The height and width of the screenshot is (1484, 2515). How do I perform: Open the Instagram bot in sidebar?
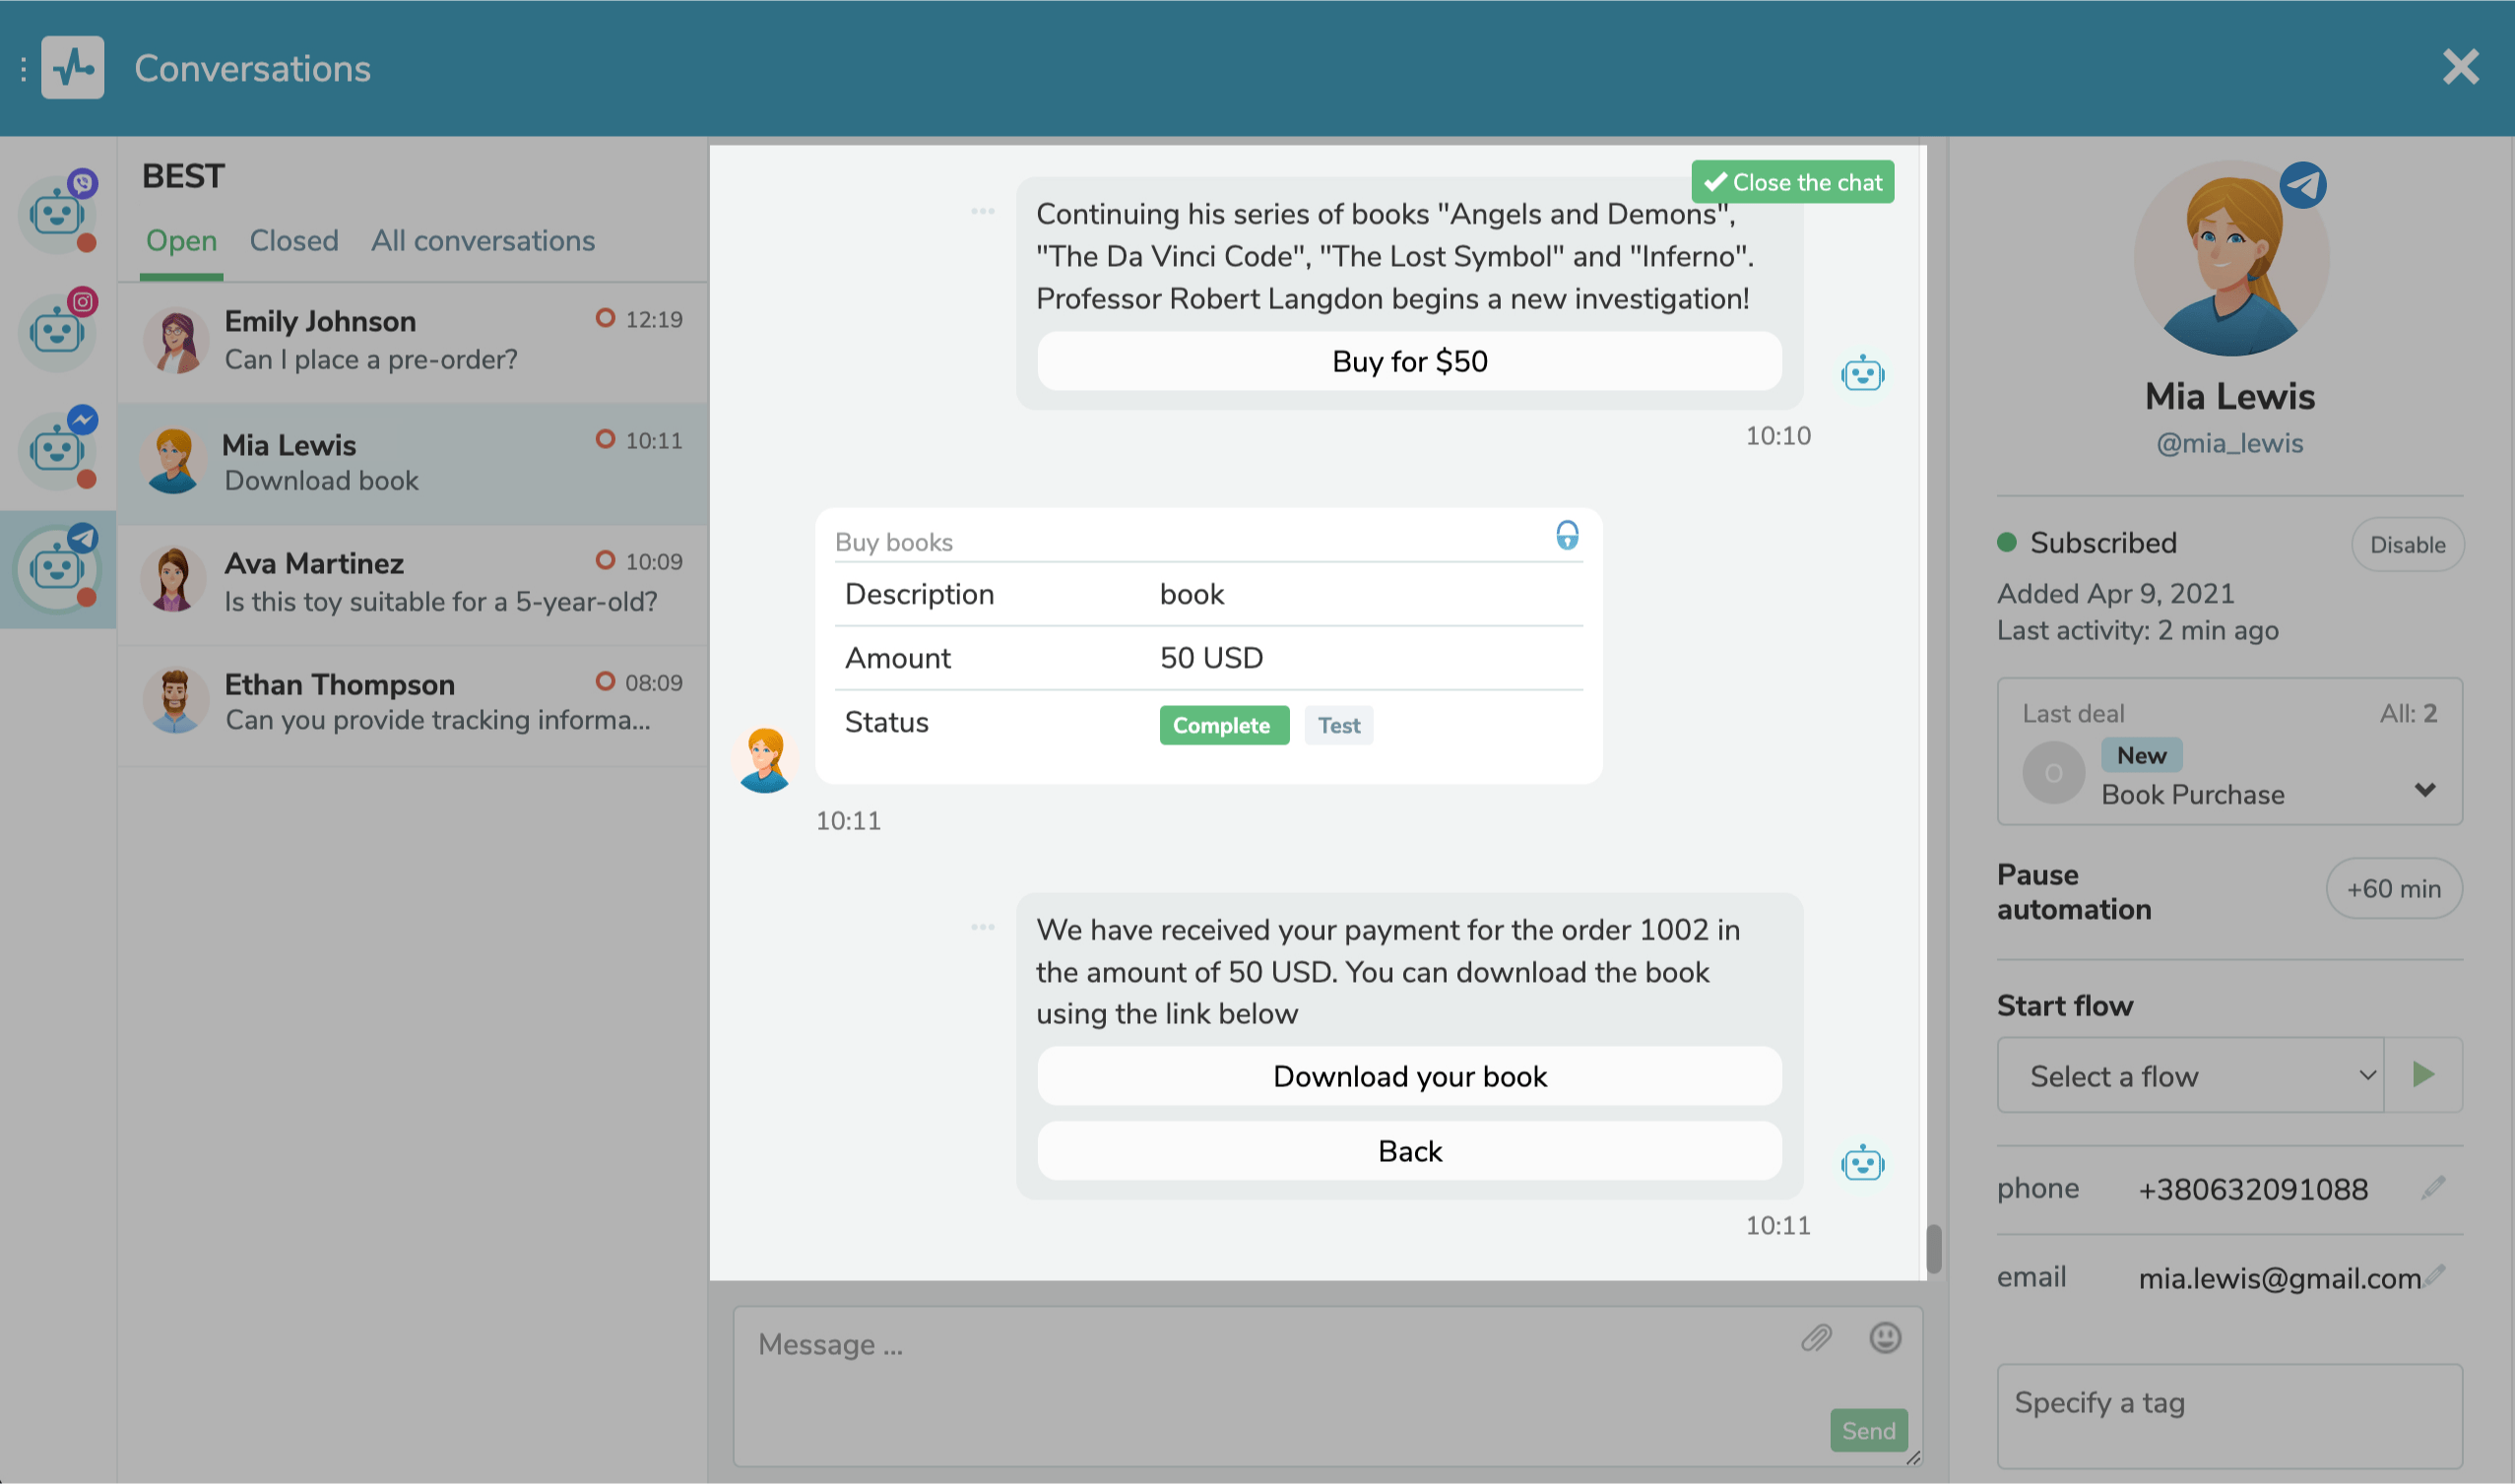pyautogui.click(x=57, y=332)
